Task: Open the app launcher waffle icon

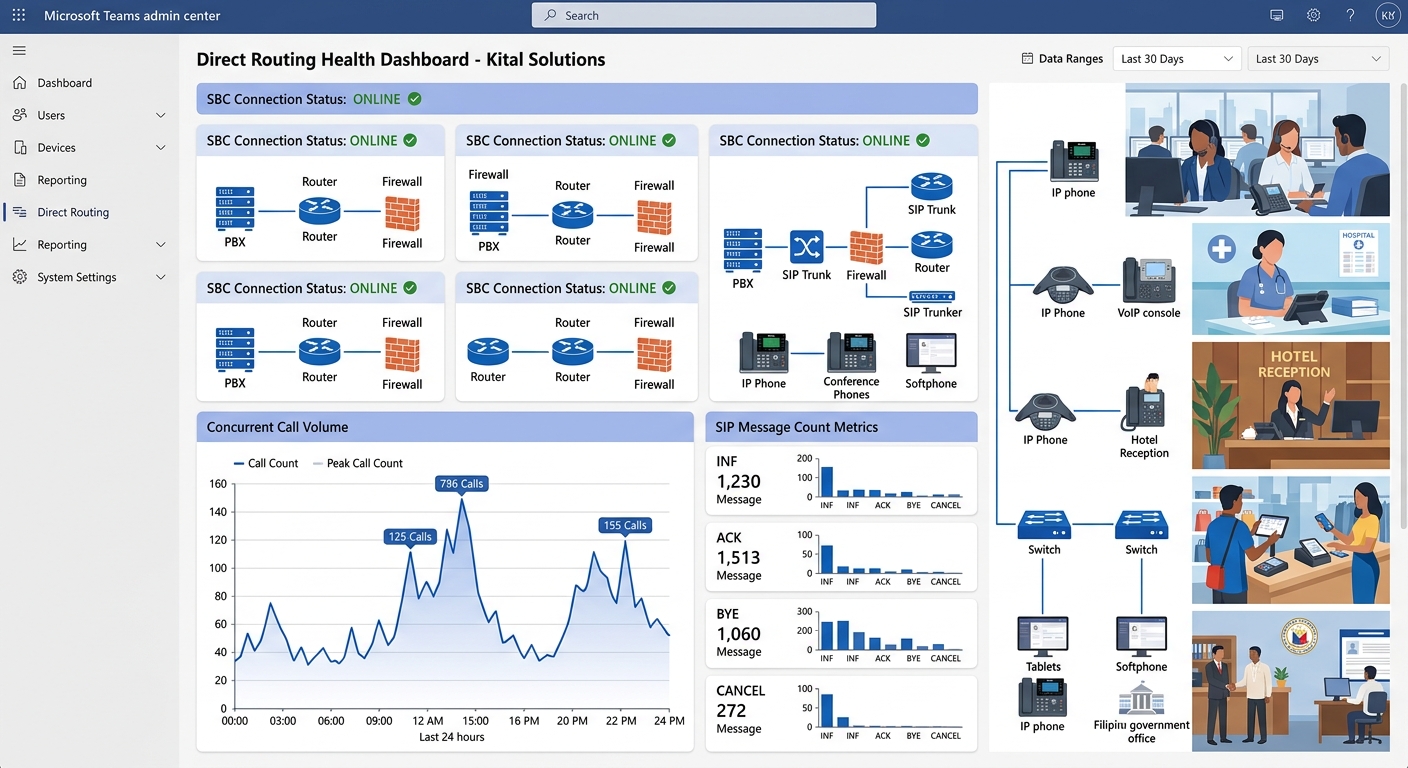Action: (19, 15)
